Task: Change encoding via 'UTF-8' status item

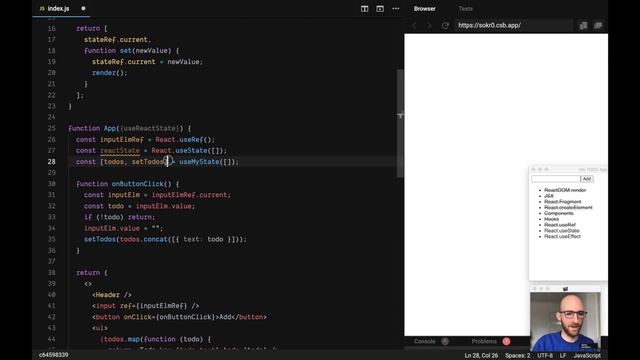Action: pyautogui.click(x=545, y=356)
